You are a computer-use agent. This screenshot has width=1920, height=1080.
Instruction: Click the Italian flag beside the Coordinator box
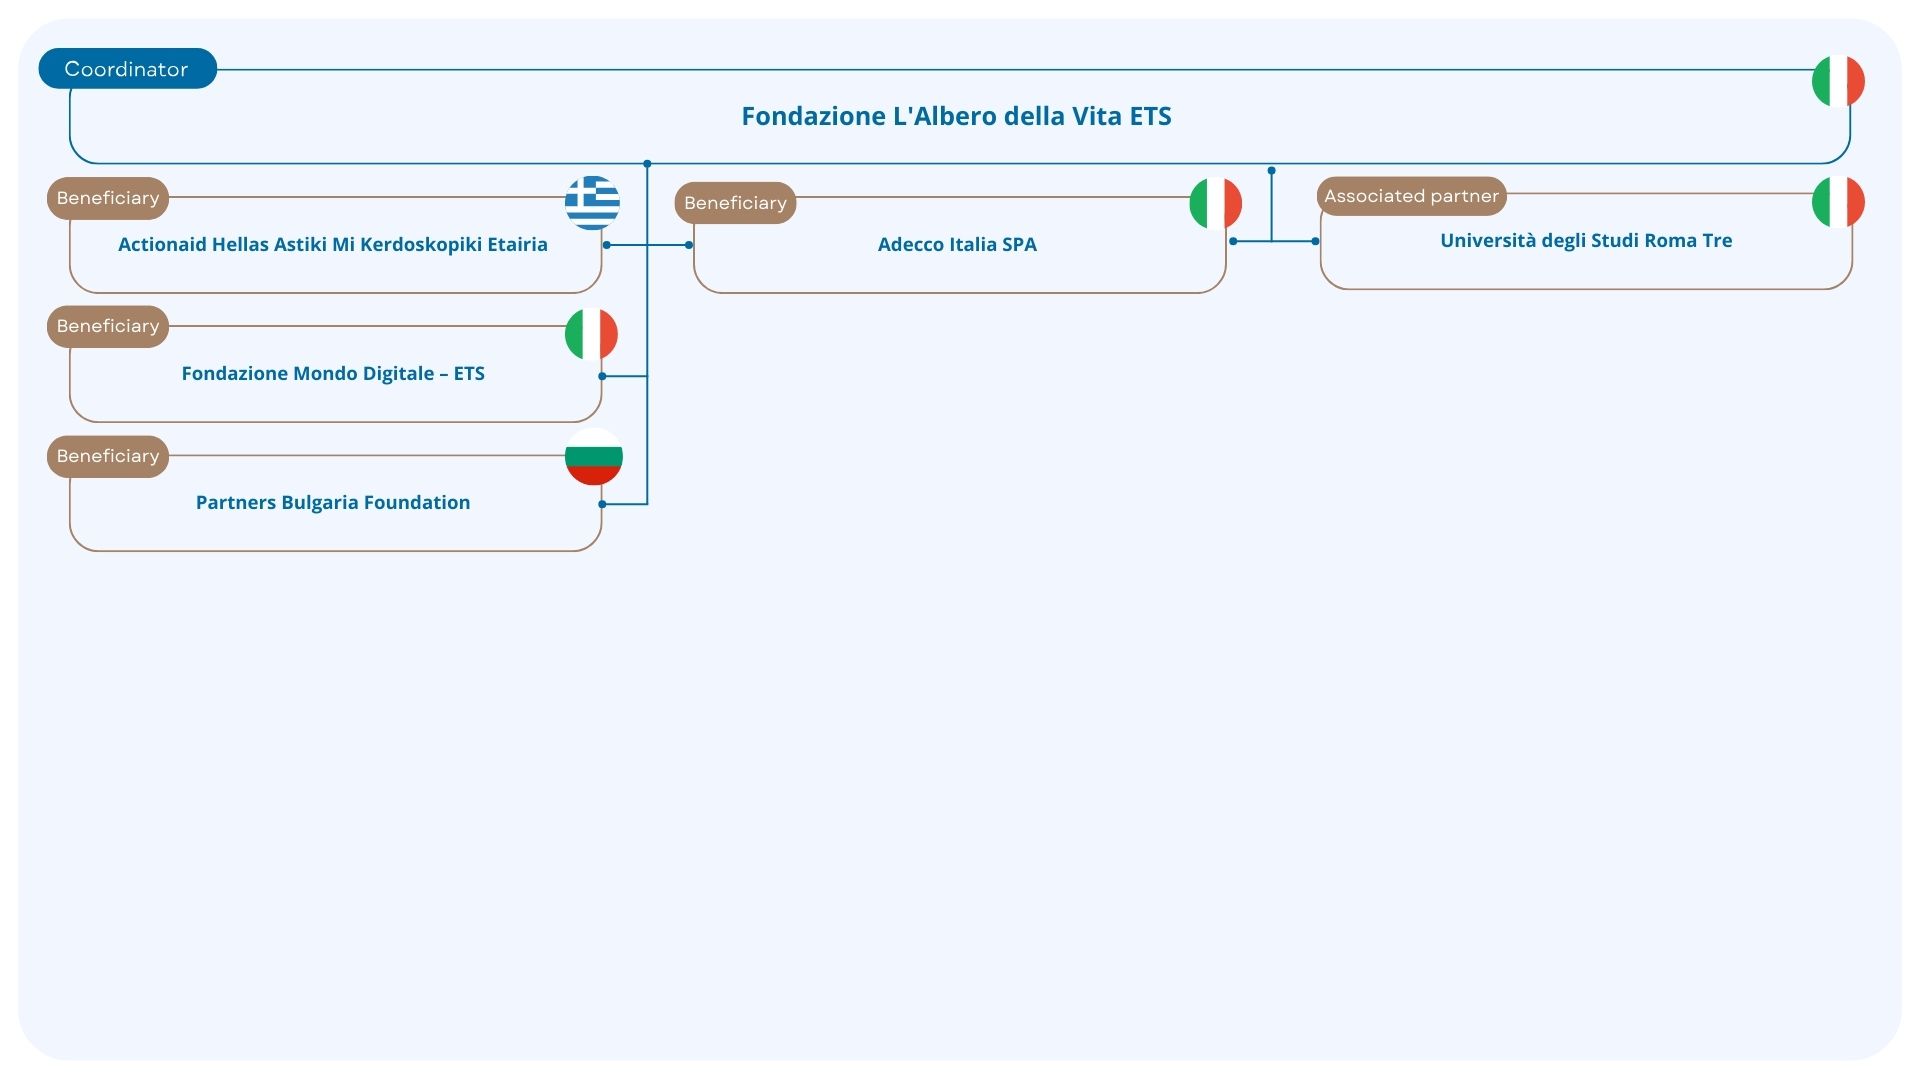point(1838,81)
